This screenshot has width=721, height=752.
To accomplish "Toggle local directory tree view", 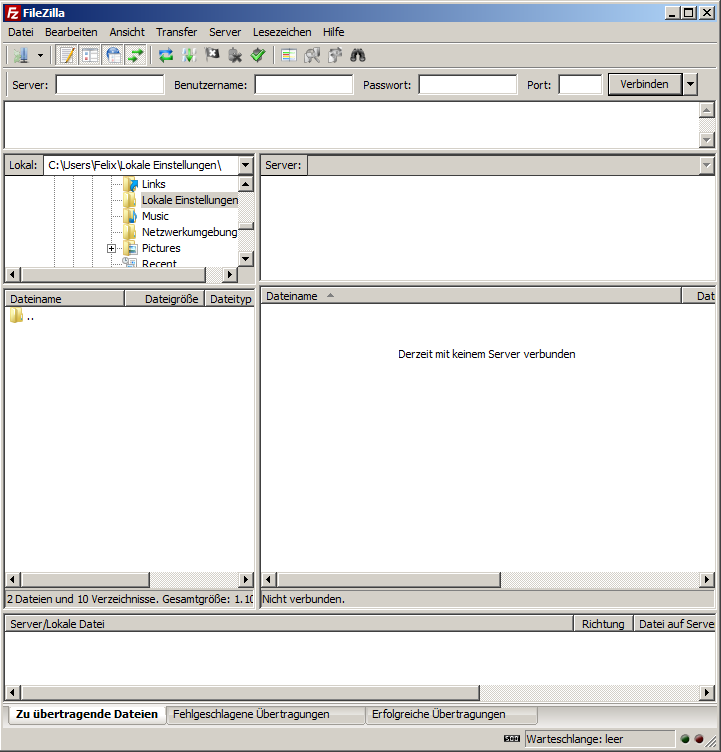I will point(90,56).
